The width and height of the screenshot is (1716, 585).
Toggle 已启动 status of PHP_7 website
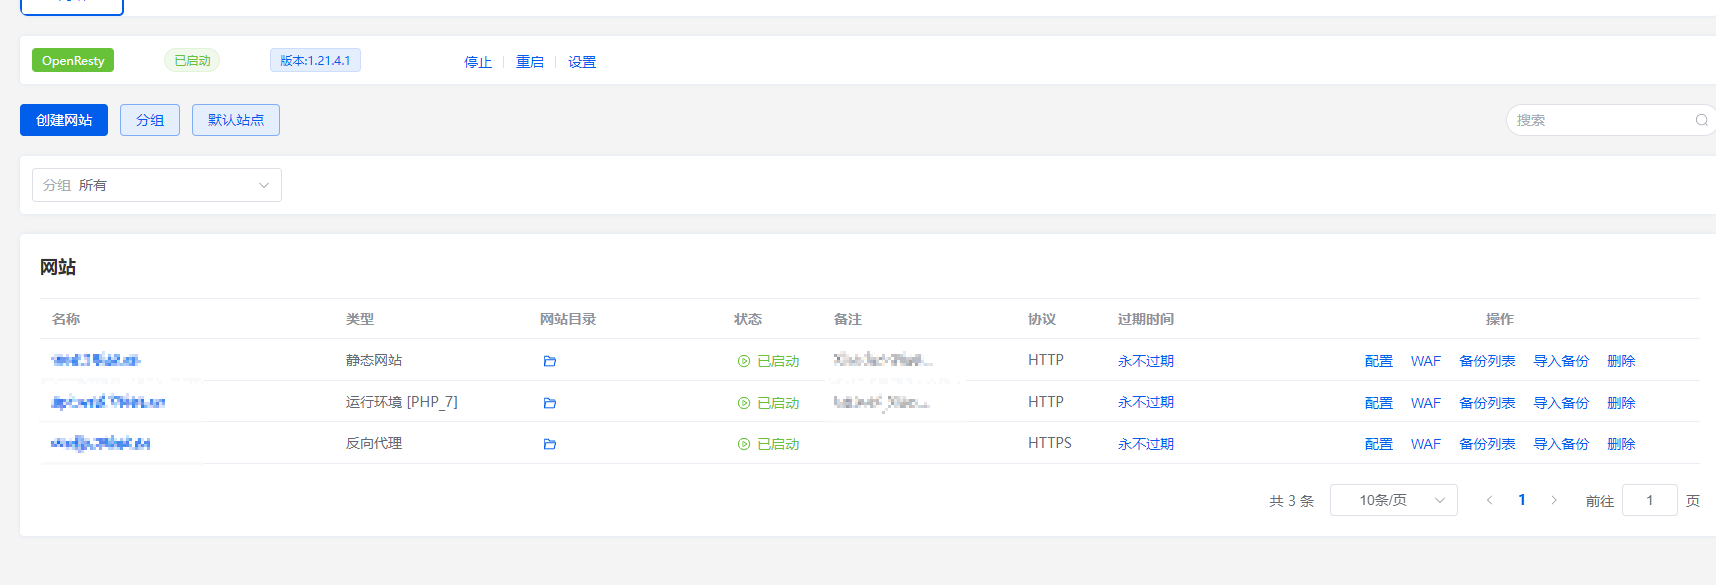769,403
